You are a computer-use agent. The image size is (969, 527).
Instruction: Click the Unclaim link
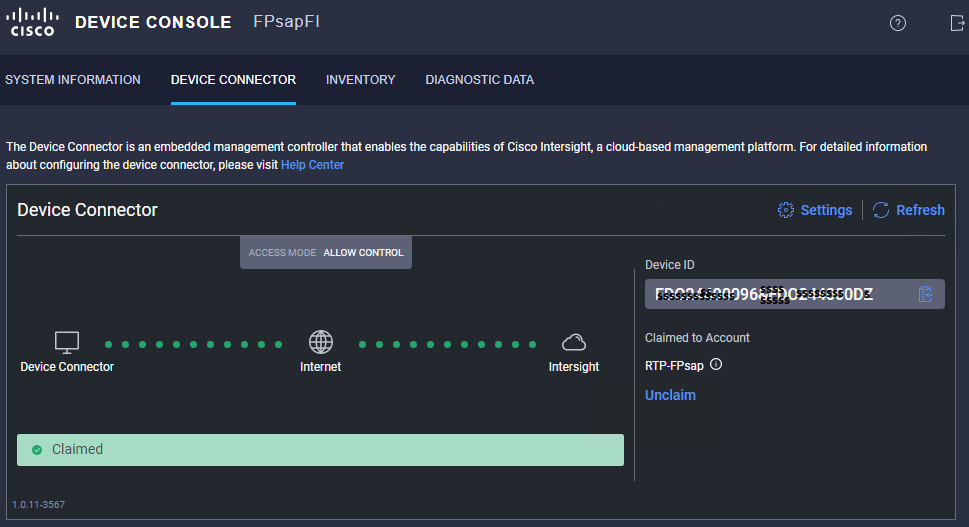click(671, 395)
